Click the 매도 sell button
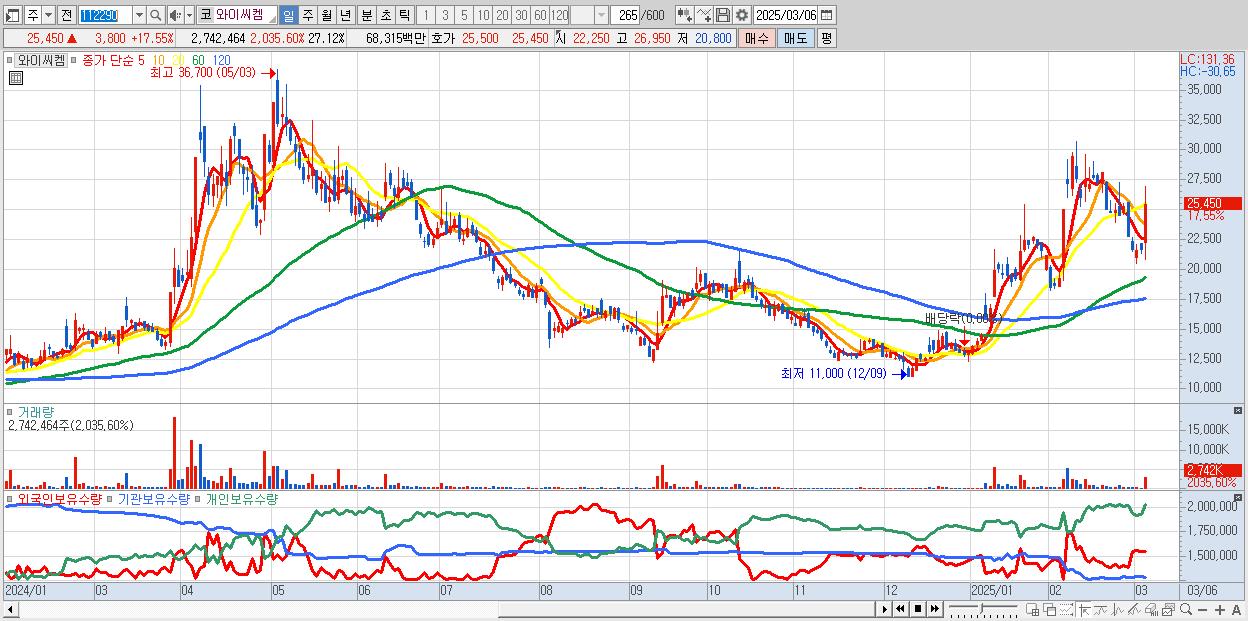The image size is (1248, 621). 795,38
